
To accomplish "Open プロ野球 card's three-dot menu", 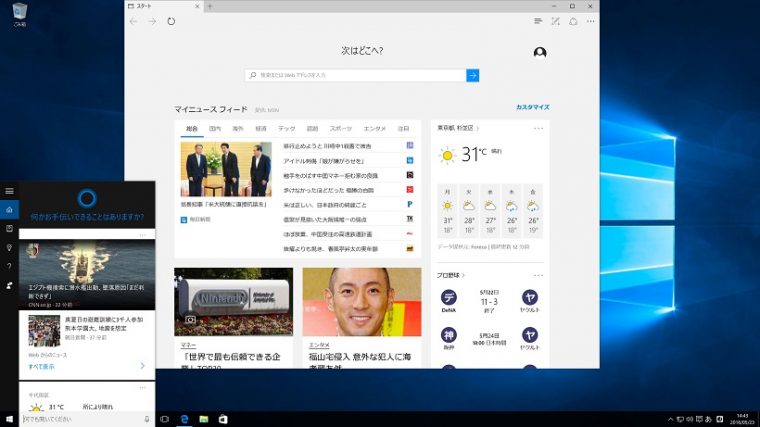I will pyautogui.click(x=538, y=275).
